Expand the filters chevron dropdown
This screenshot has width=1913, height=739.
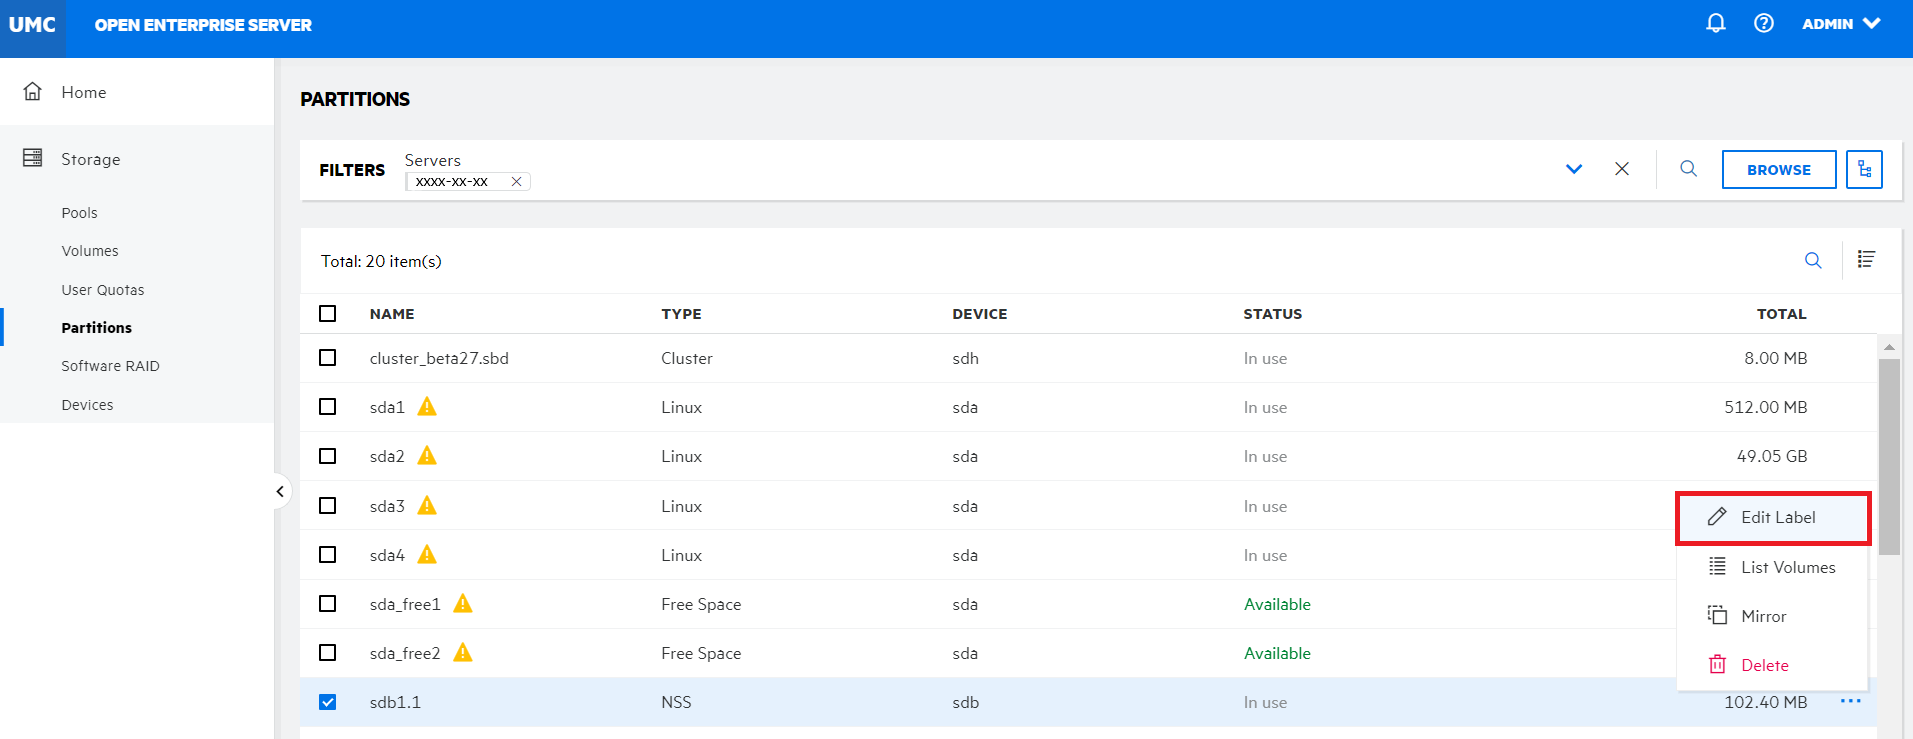(1574, 169)
